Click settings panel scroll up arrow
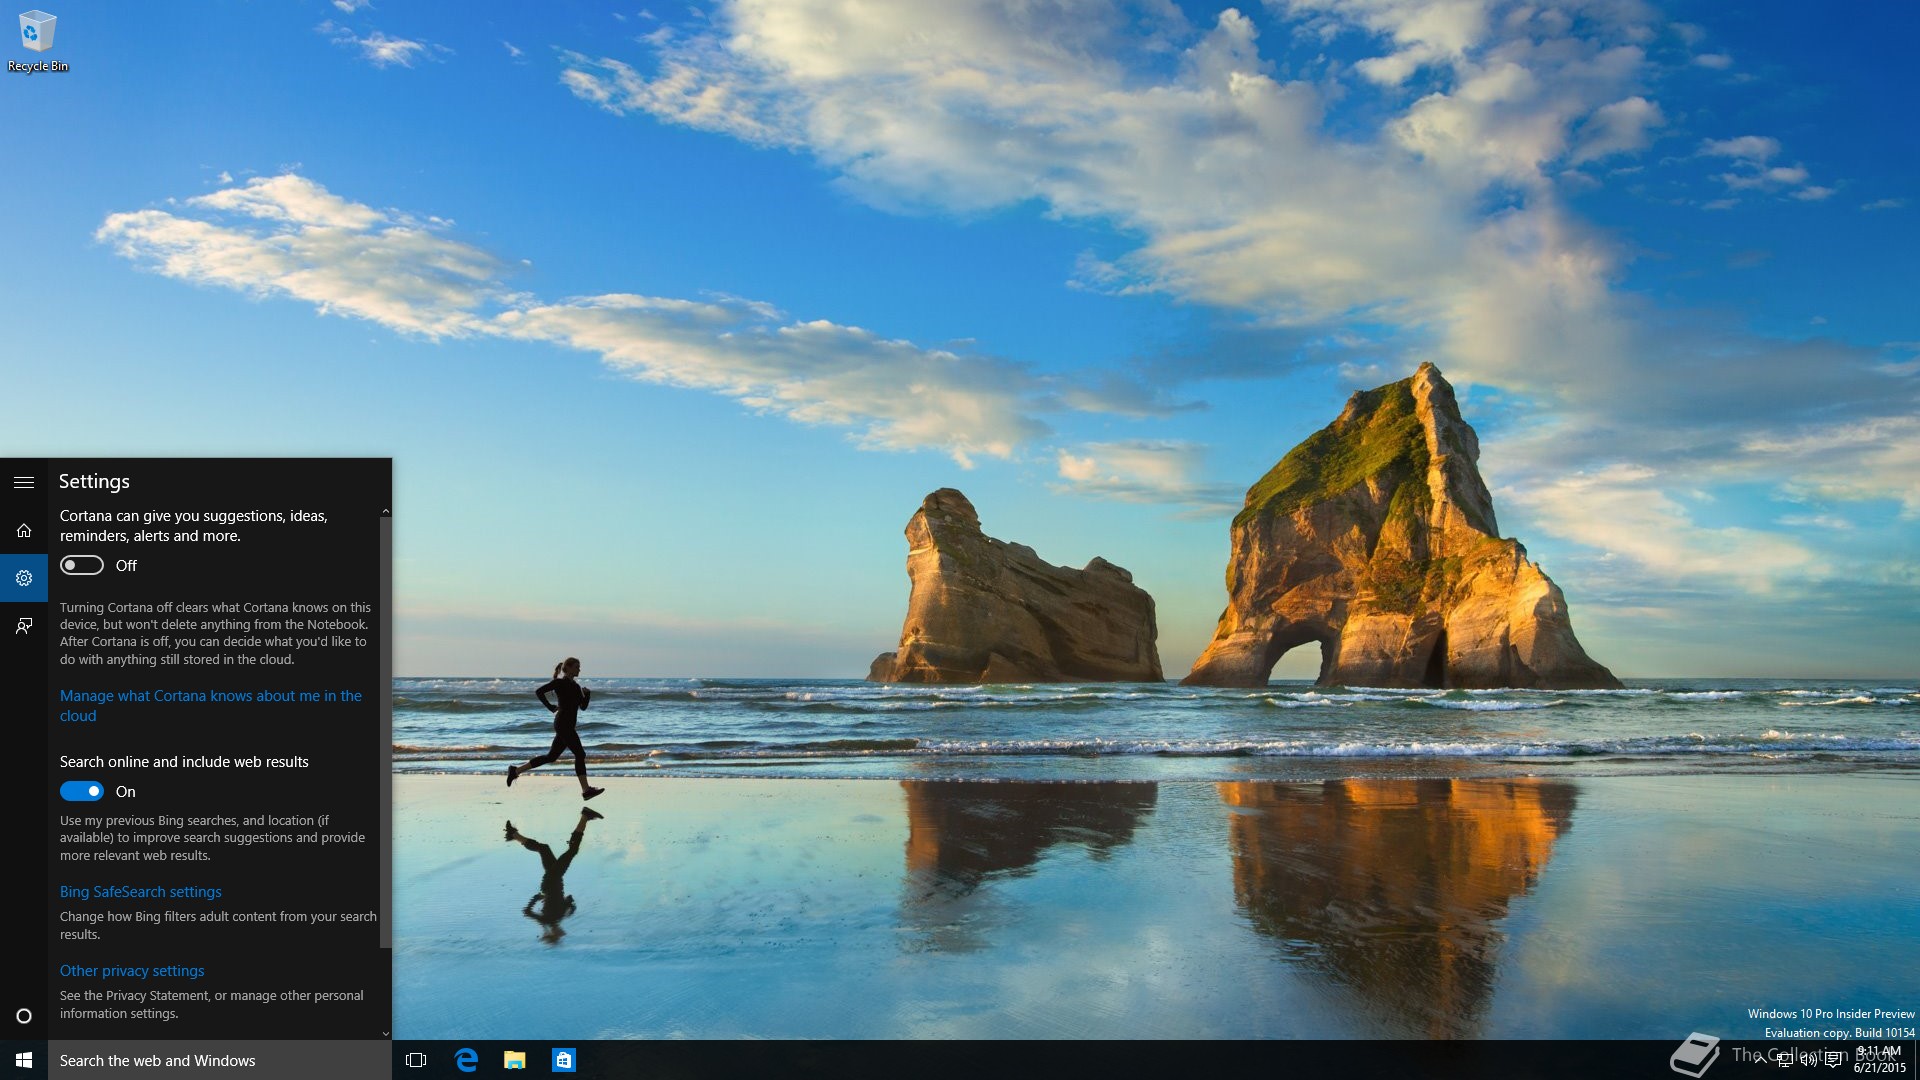 (x=386, y=512)
